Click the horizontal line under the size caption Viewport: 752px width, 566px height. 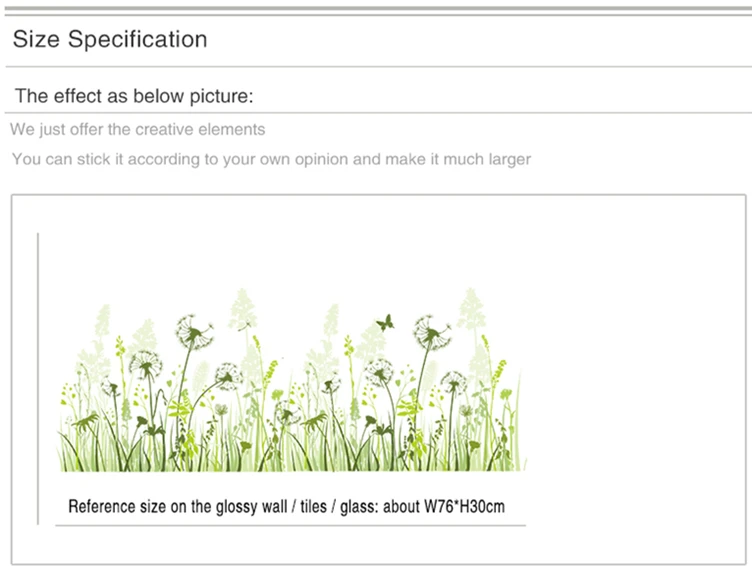(x=291, y=526)
